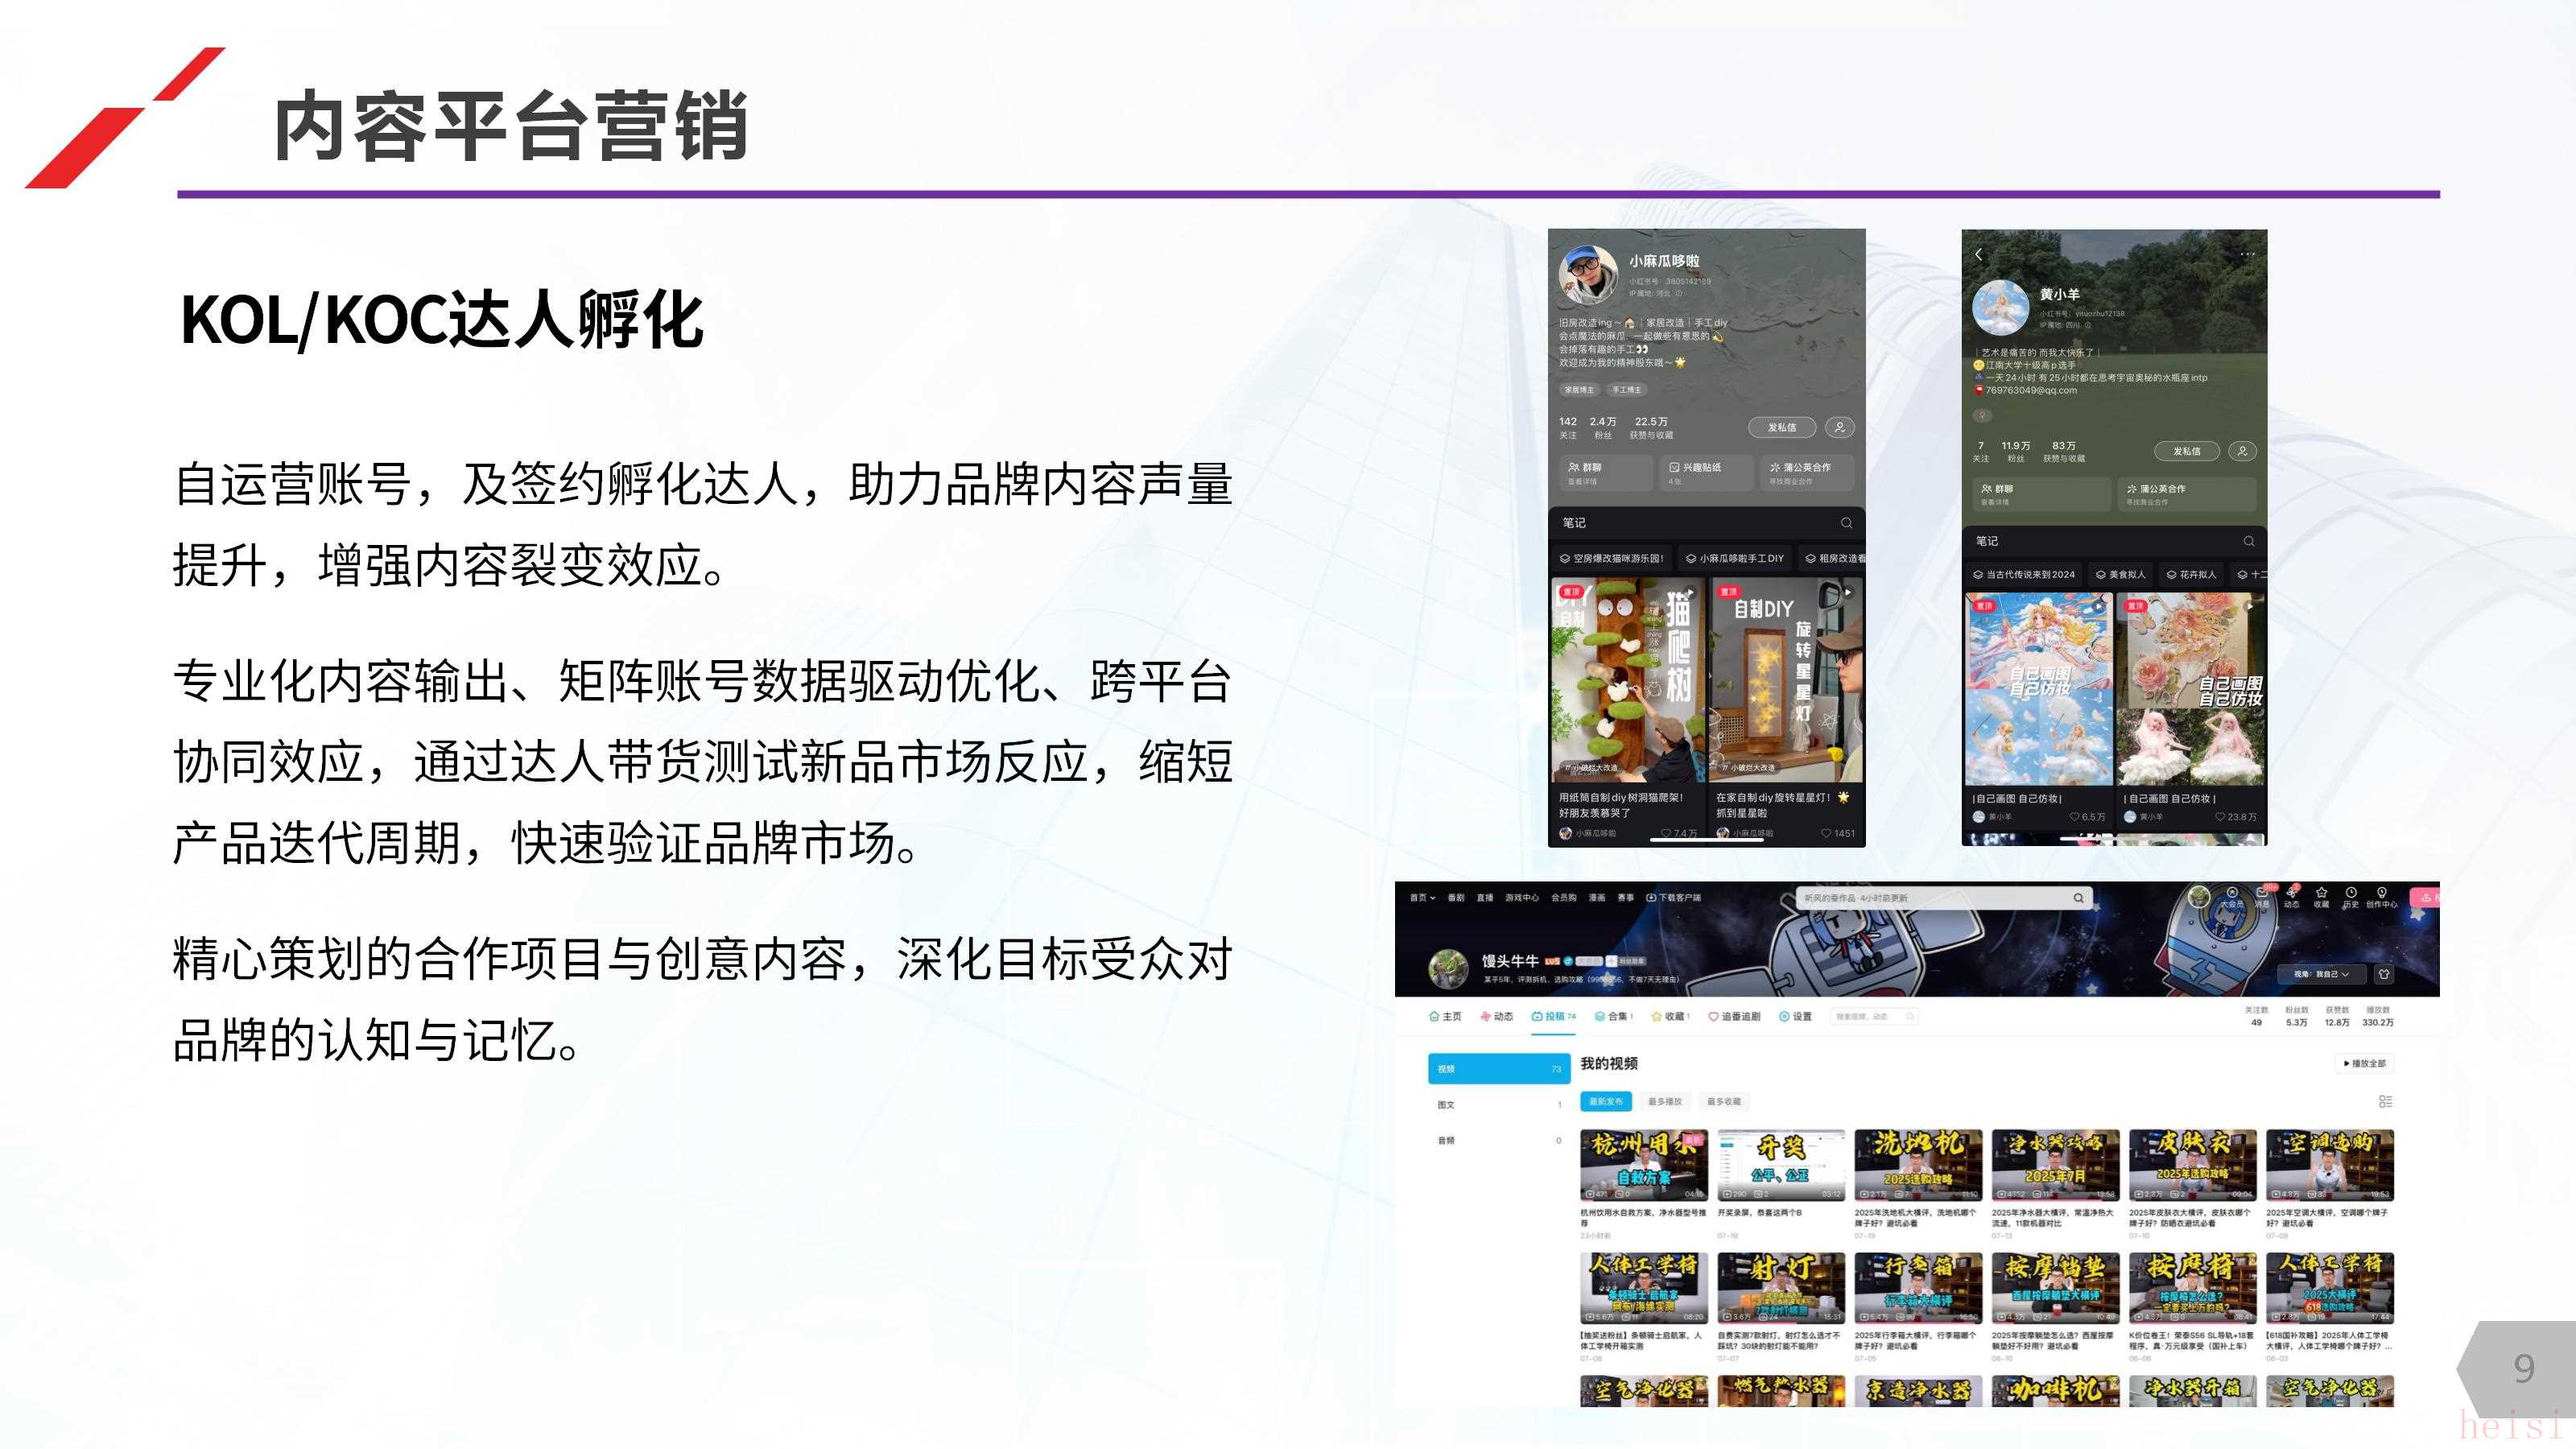Click the Bilibili 历史 history clock icon
Image resolution: width=2576 pixels, height=1449 pixels.
[2350, 891]
